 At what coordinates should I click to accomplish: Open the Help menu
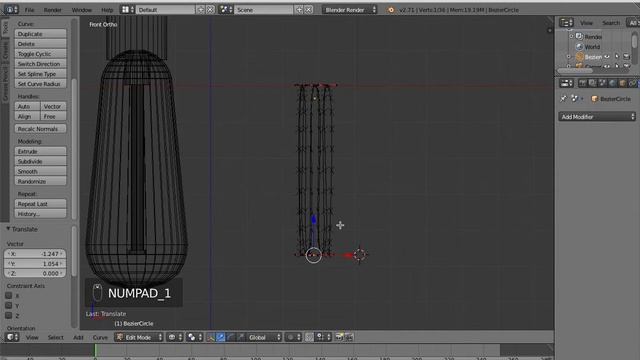click(107, 10)
